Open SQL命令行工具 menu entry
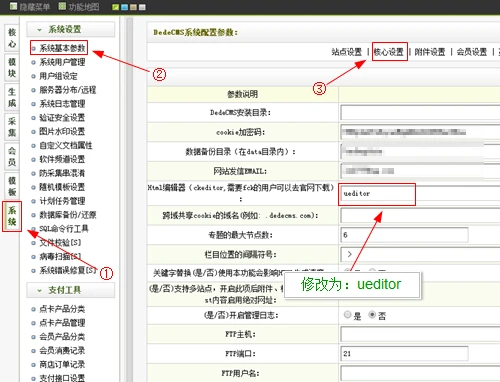 64,229
